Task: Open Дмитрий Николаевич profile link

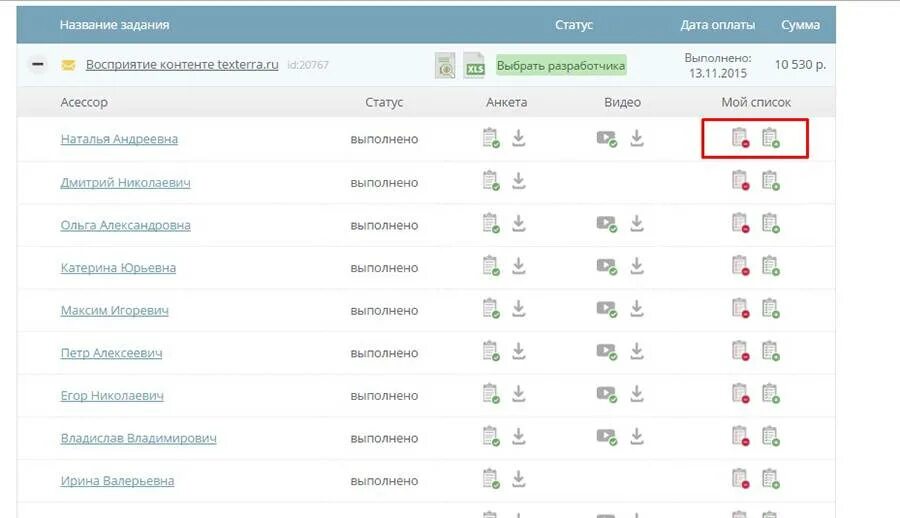Action: [126, 183]
